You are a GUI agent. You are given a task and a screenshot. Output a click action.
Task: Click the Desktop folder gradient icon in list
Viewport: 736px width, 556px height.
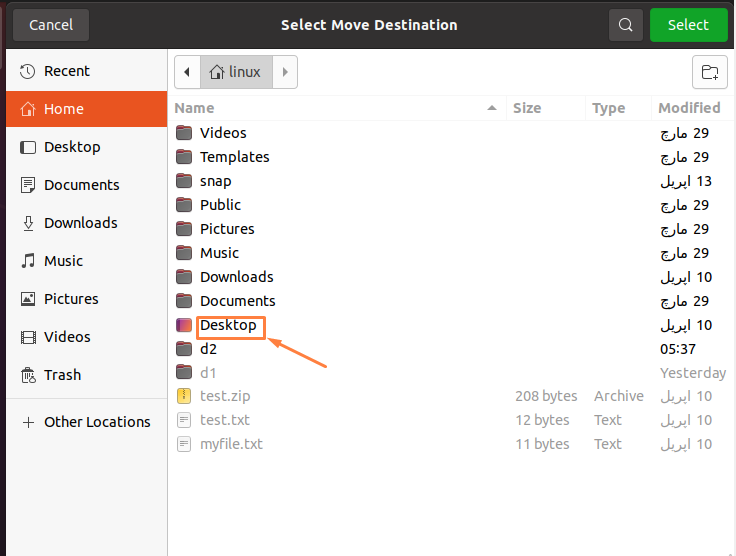(184, 325)
